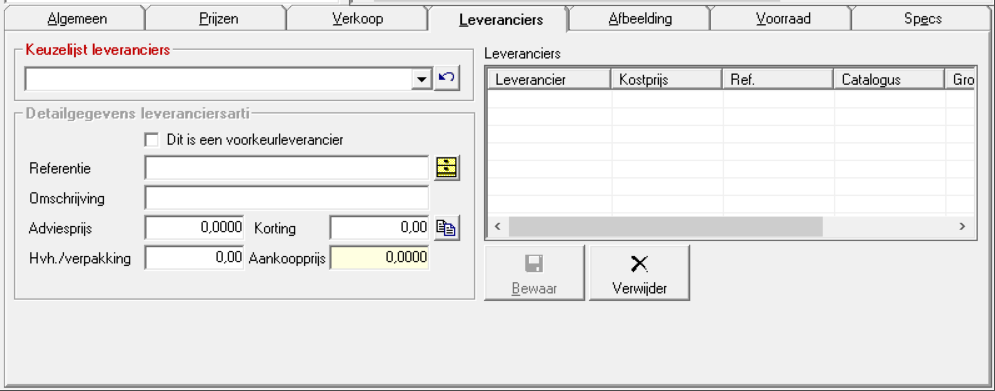
Task: Click the grid's horizontal scrollbar right arrow
Action: [962, 227]
